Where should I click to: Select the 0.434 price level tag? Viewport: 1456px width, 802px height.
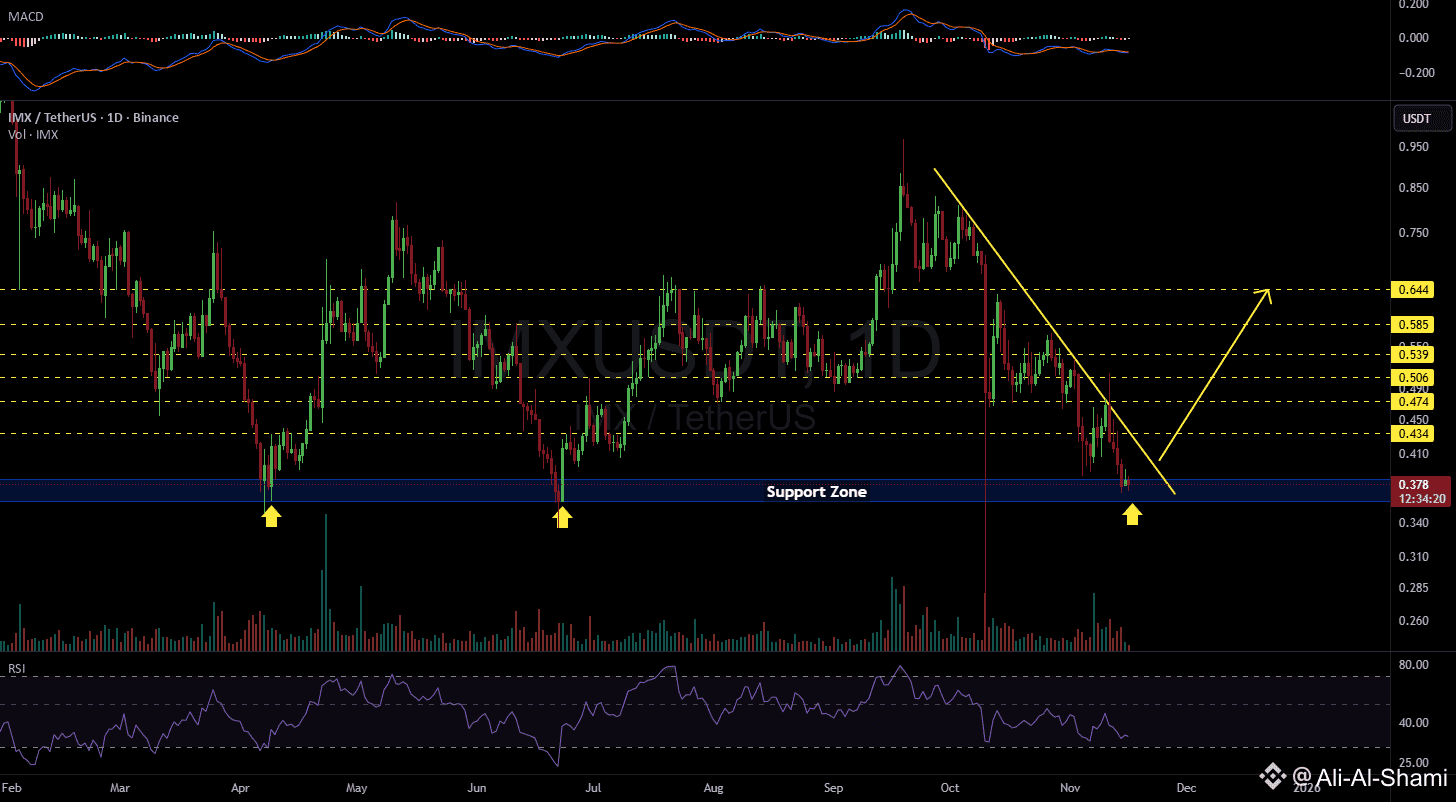tap(1413, 433)
